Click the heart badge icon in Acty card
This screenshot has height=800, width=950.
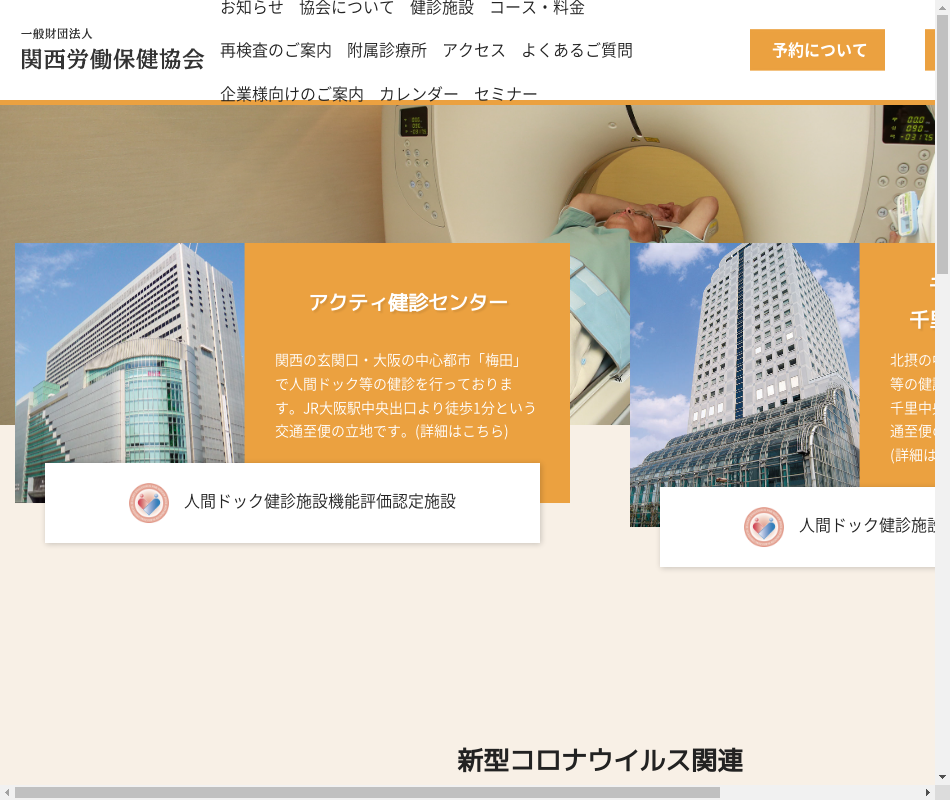pyautogui.click(x=149, y=502)
